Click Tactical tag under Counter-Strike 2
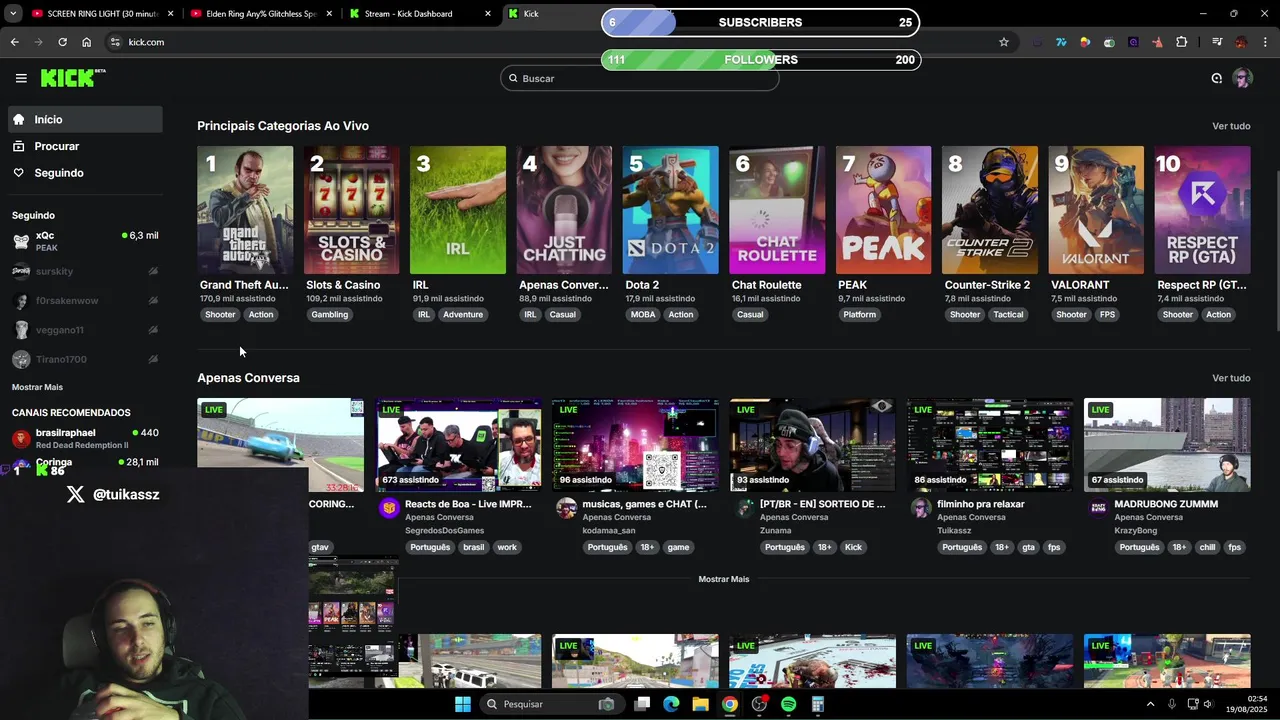Image resolution: width=1280 pixels, height=720 pixels. (x=1008, y=314)
